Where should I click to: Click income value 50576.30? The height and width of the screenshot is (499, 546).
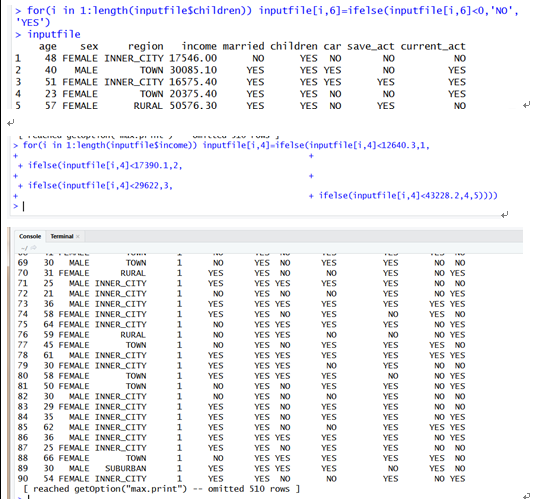point(193,106)
